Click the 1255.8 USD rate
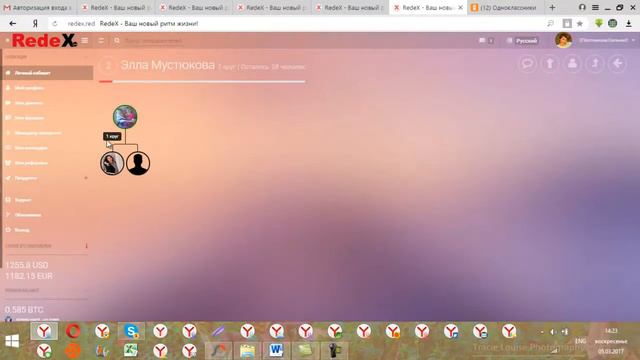 pyautogui.click(x=27, y=265)
